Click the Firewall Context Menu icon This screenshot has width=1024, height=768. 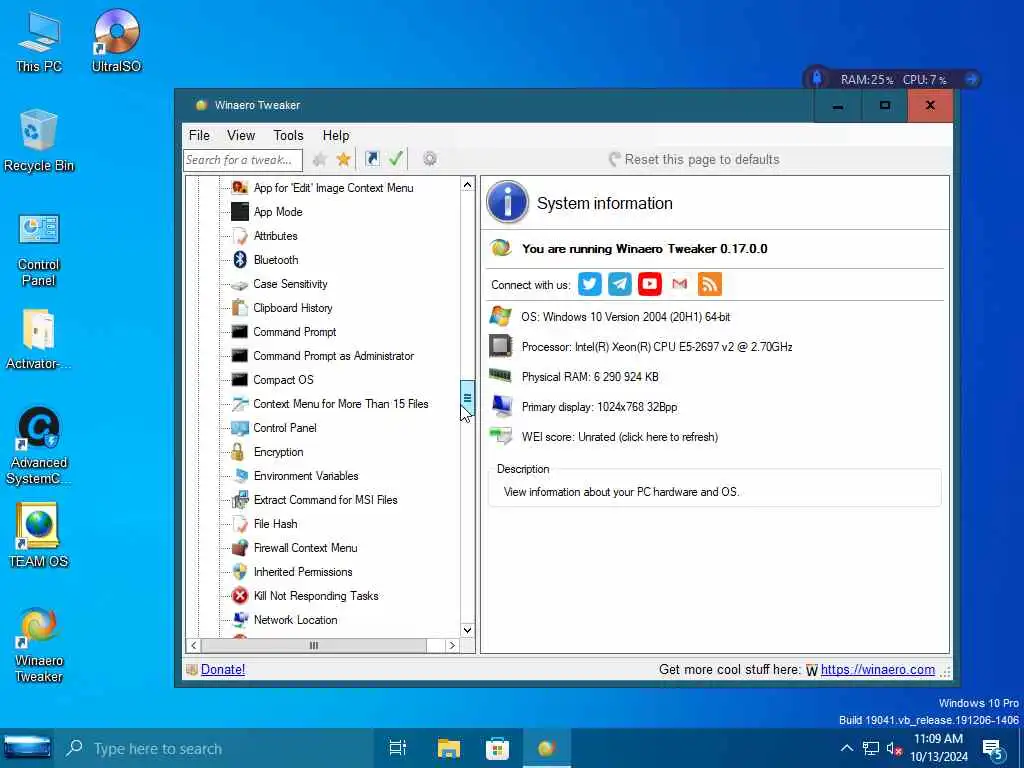[x=240, y=547]
